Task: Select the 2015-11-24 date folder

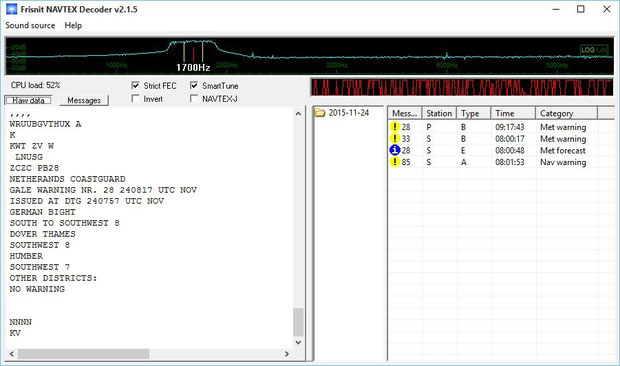Action: coord(348,113)
